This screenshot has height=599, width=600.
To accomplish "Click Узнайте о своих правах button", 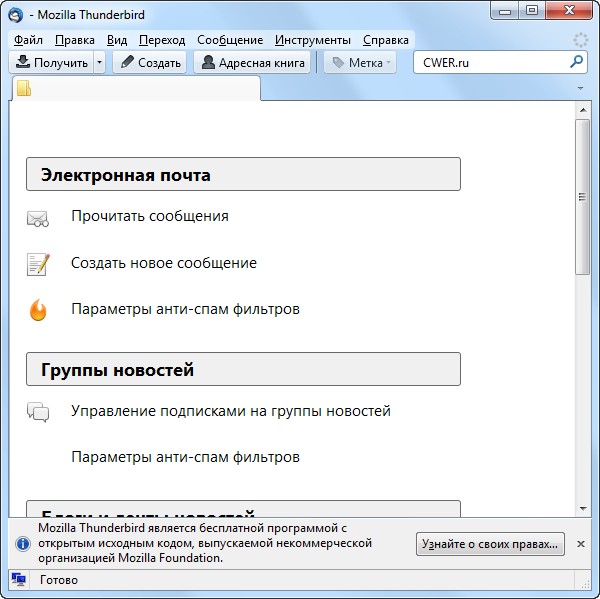I will coord(490,544).
